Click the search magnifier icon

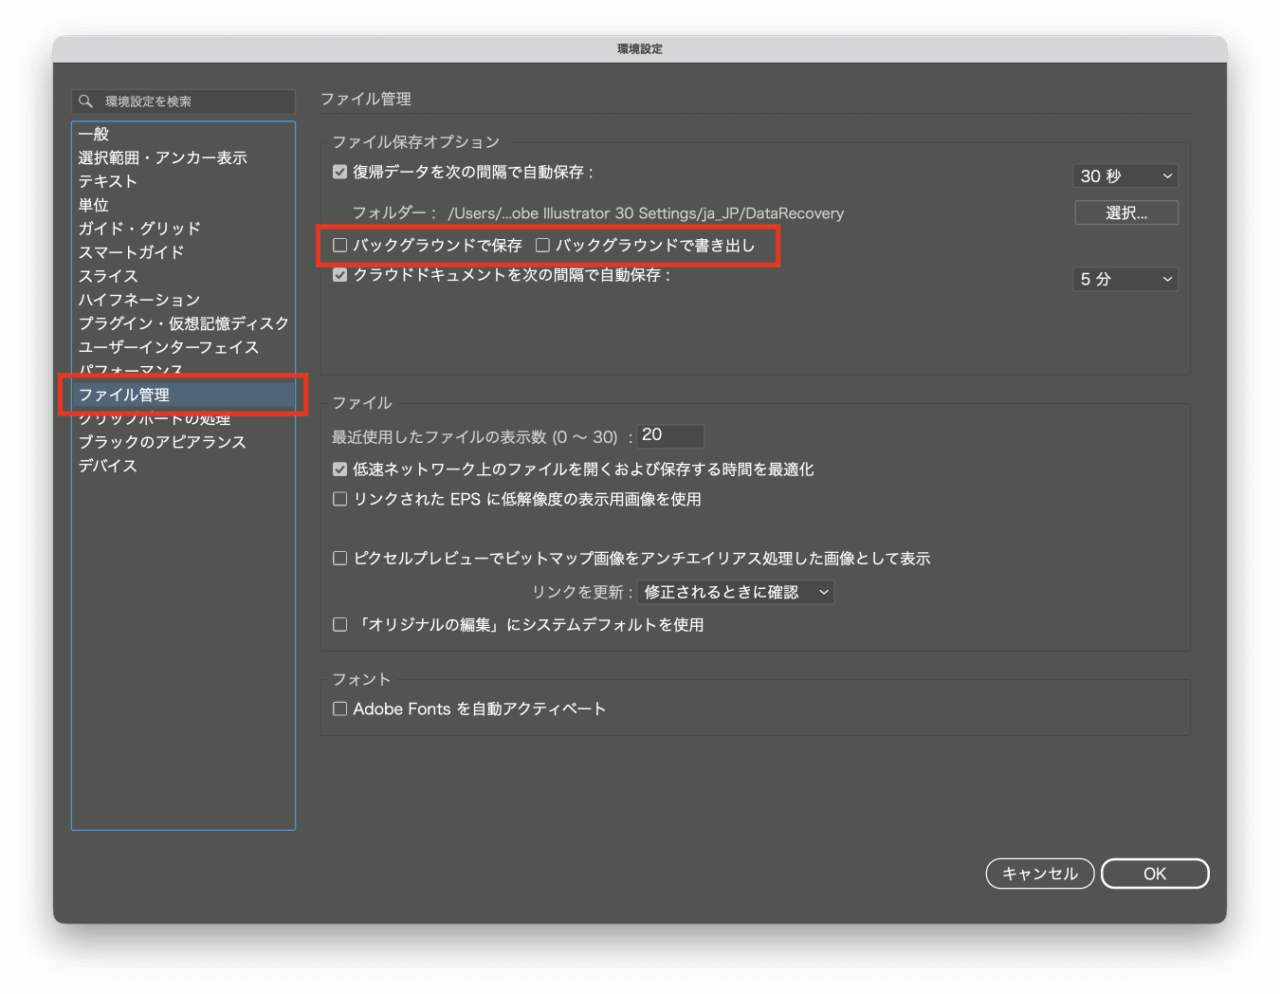pyautogui.click(x=86, y=101)
